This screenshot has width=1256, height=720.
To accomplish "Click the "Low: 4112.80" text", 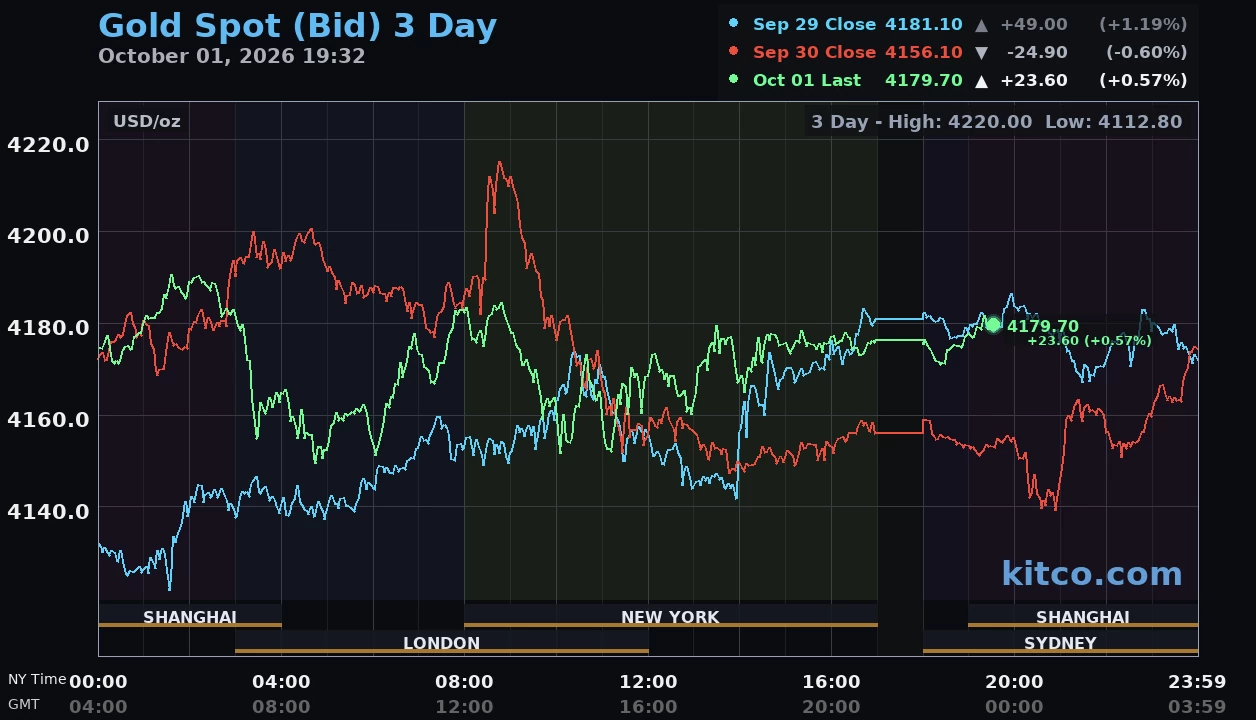I will tap(1113, 122).
